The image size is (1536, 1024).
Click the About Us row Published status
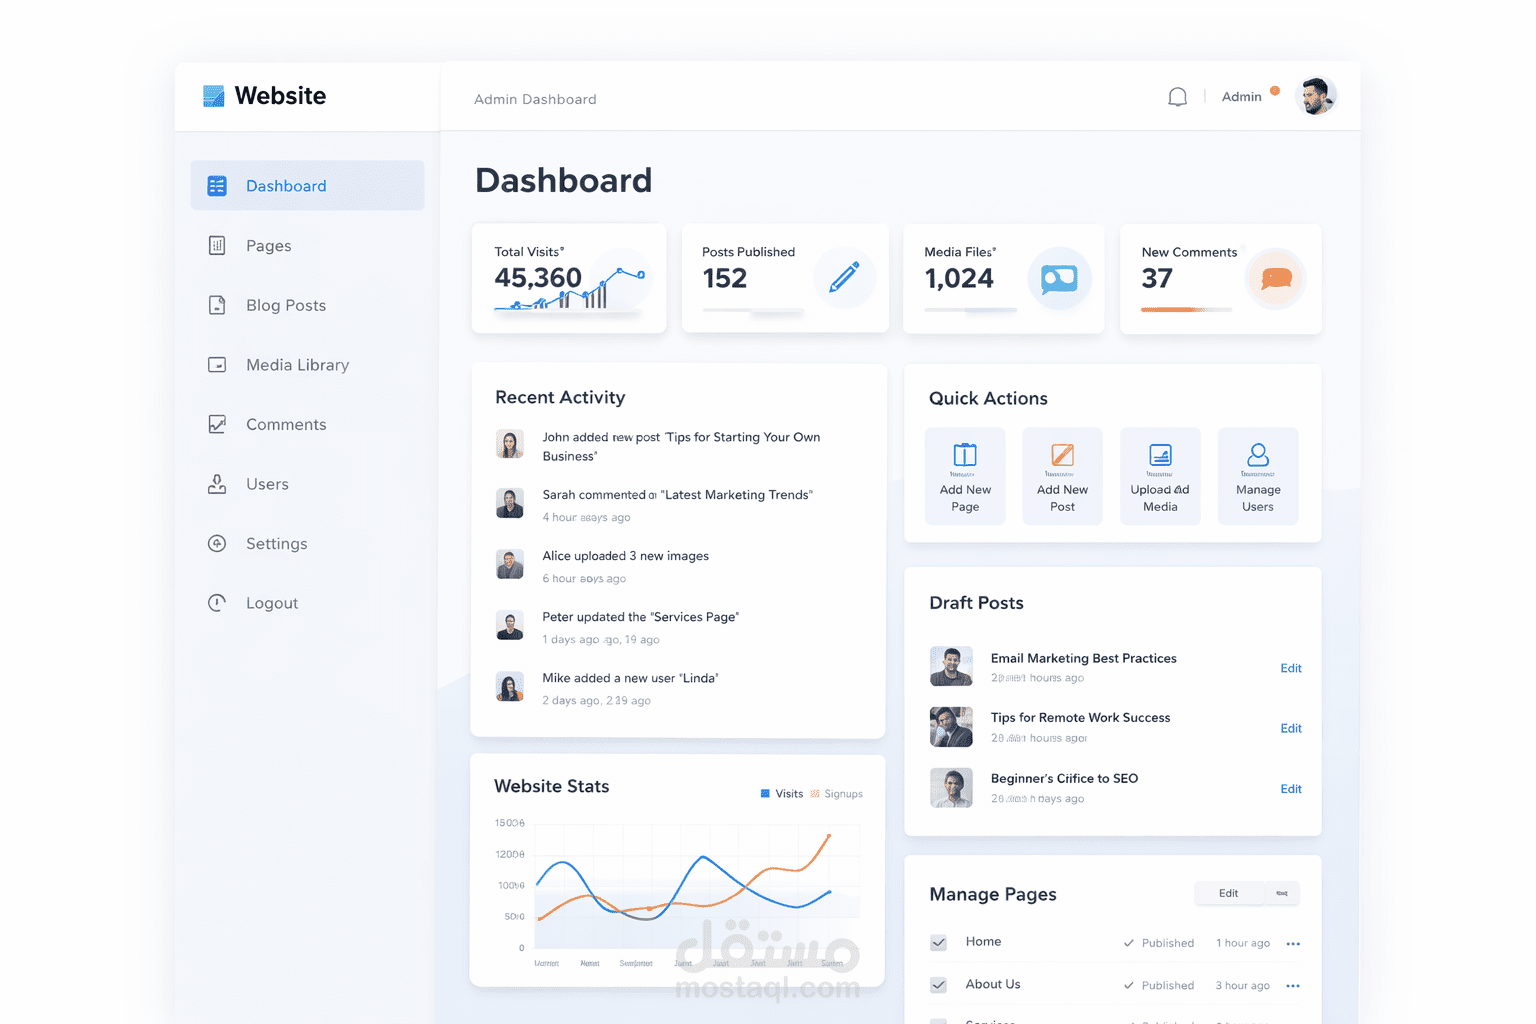1159,985
